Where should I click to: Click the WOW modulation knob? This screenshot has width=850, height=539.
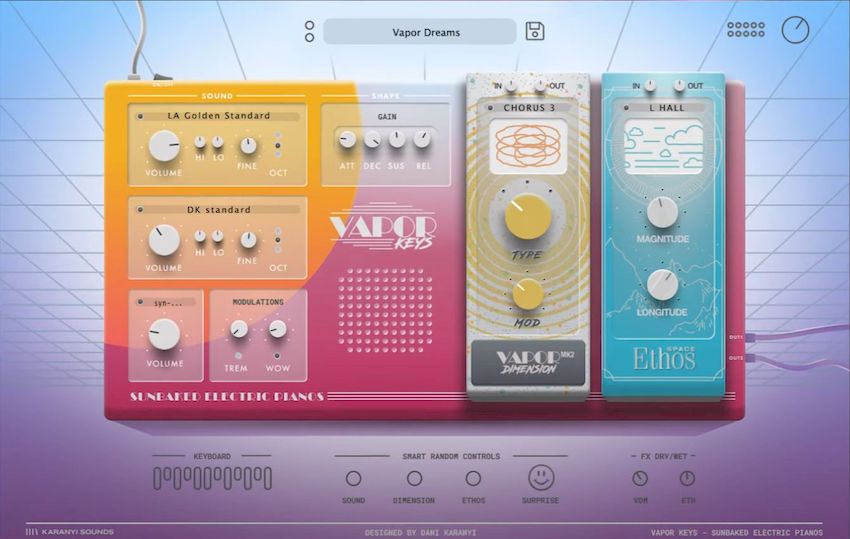[278, 329]
